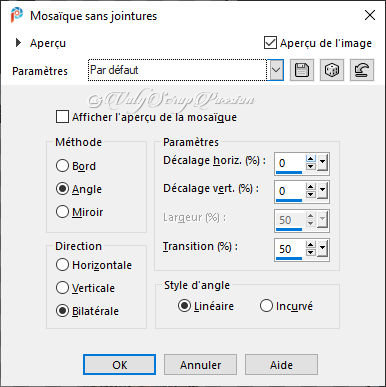Image resolution: width=386 pixels, height=387 pixels.
Task: Open Décalage horiz. slider dropdown arrow
Action: click(322, 163)
